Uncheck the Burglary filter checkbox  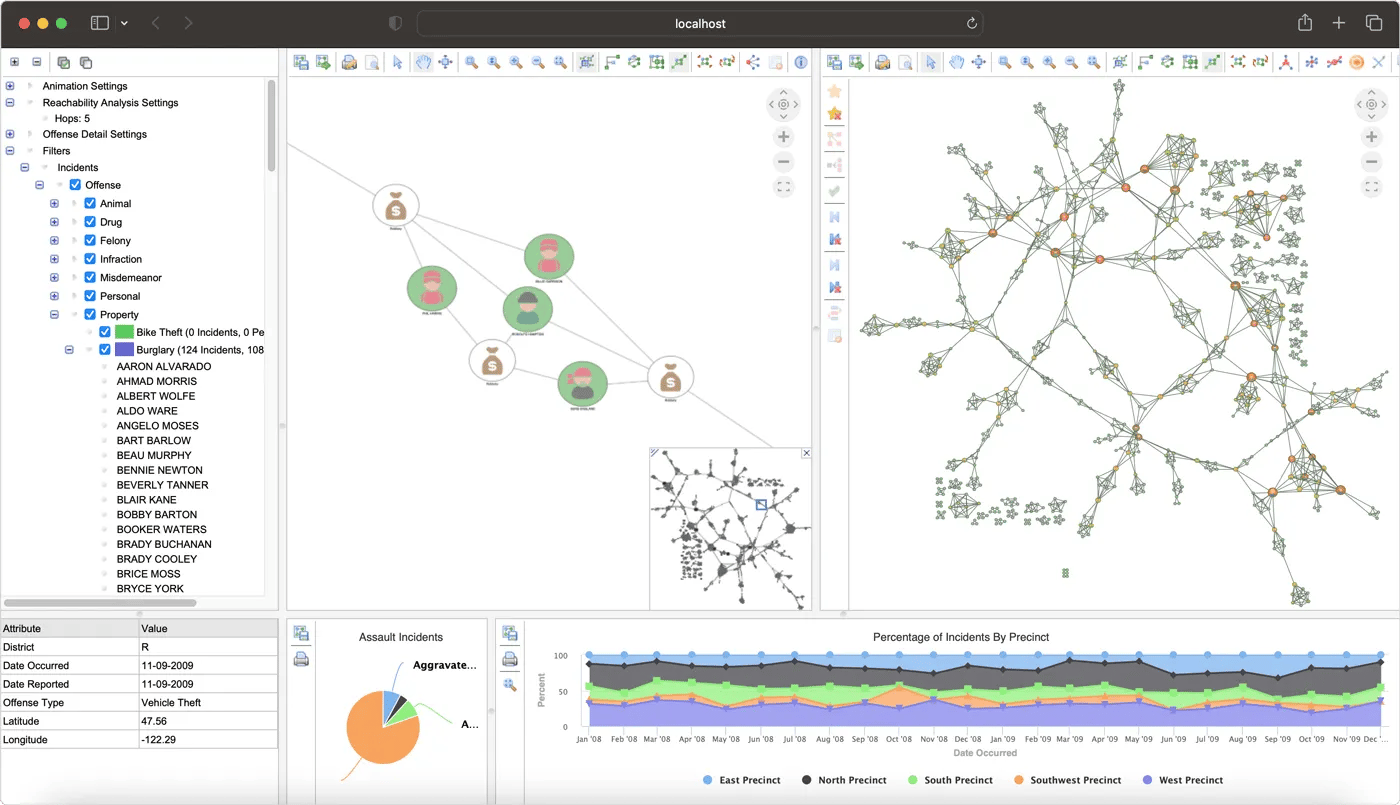(104, 349)
